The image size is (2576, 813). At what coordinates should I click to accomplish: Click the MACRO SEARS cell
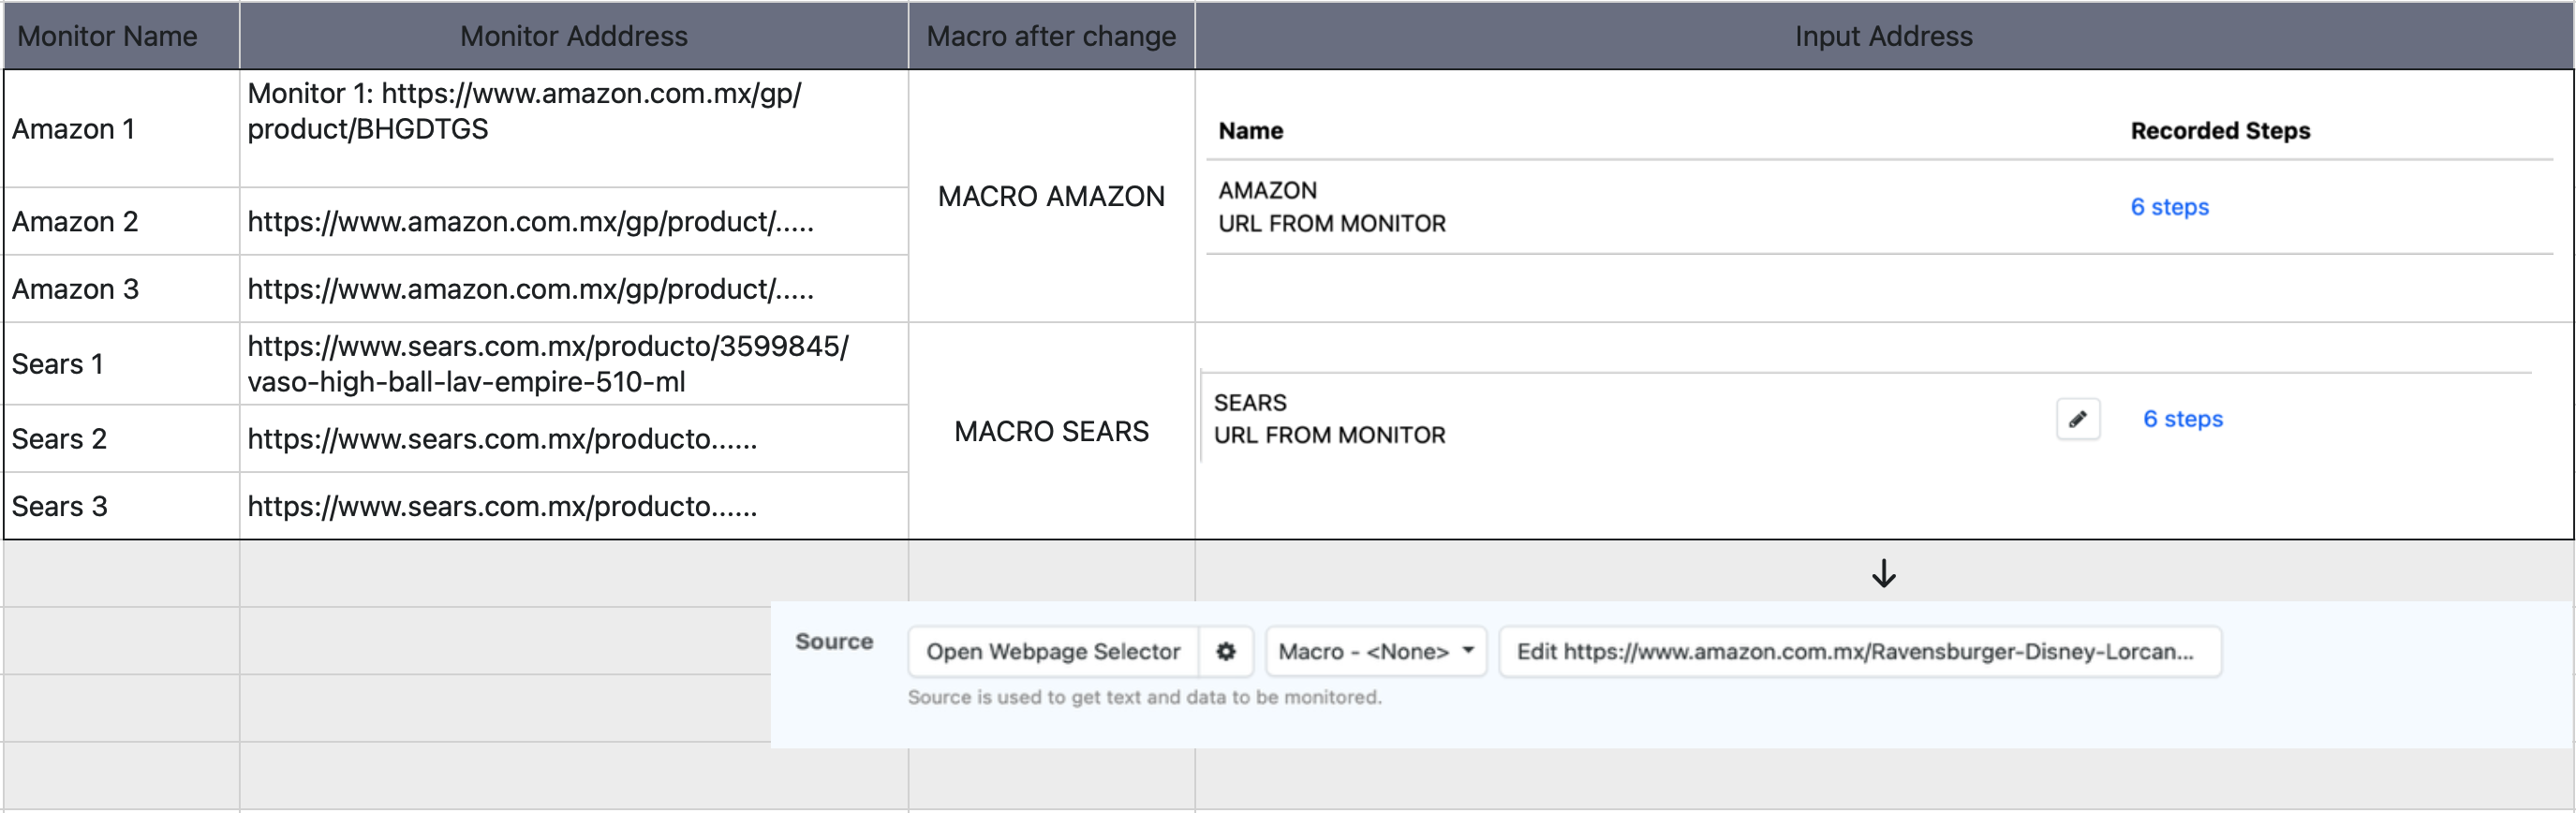(1051, 431)
